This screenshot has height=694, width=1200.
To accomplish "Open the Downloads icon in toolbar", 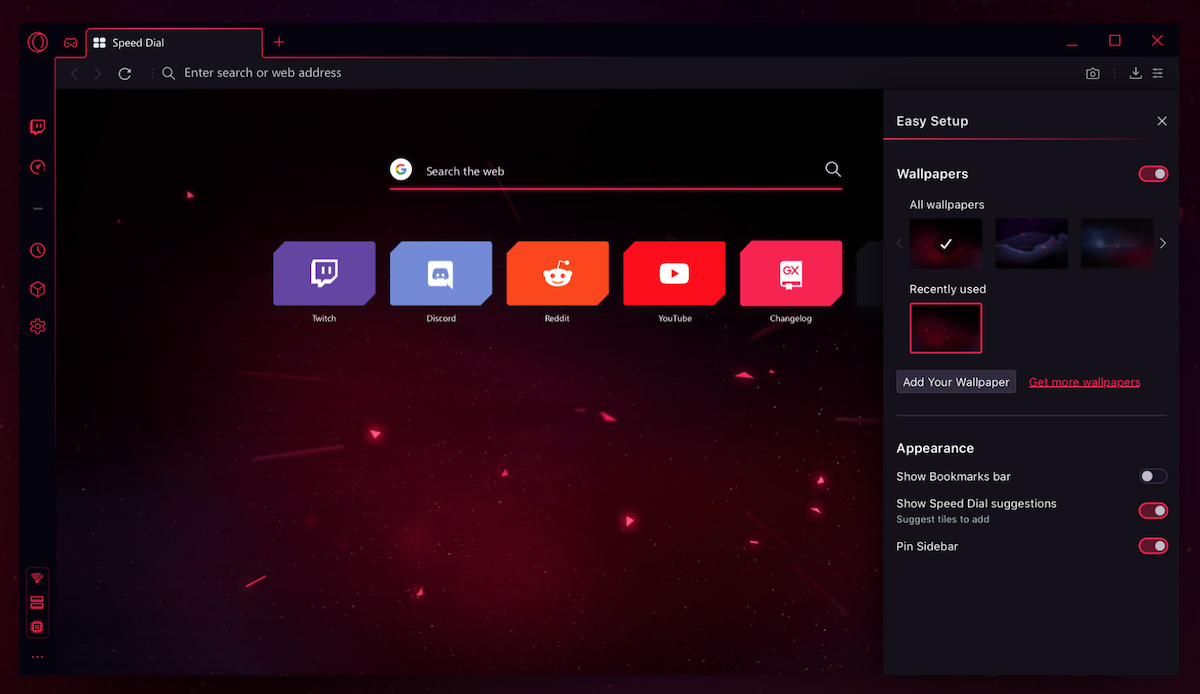I will point(1135,73).
